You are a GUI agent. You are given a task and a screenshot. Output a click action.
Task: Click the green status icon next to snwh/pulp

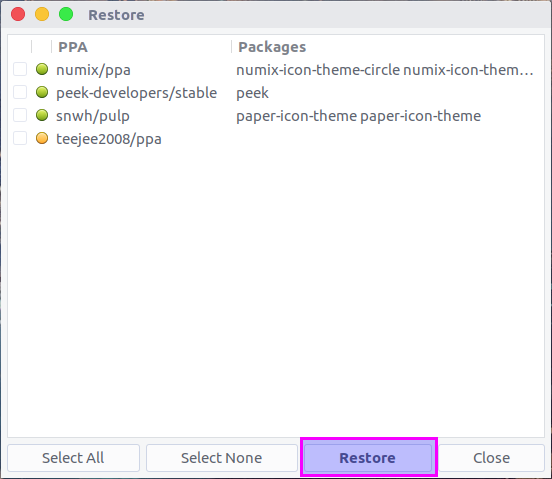point(42,115)
